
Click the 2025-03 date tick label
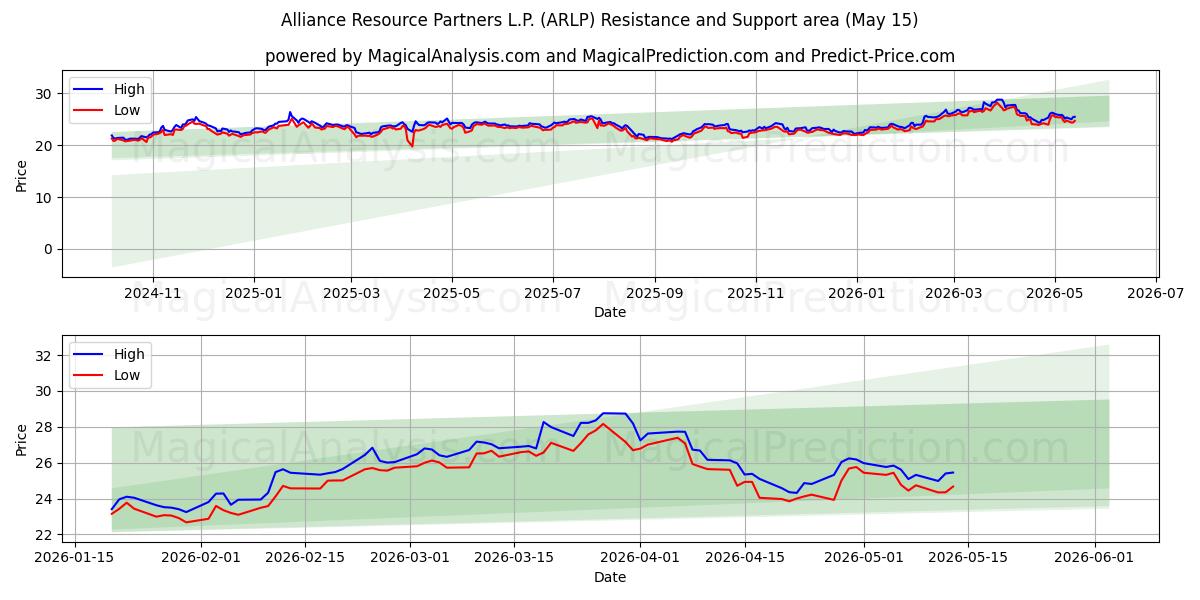point(351,293)
